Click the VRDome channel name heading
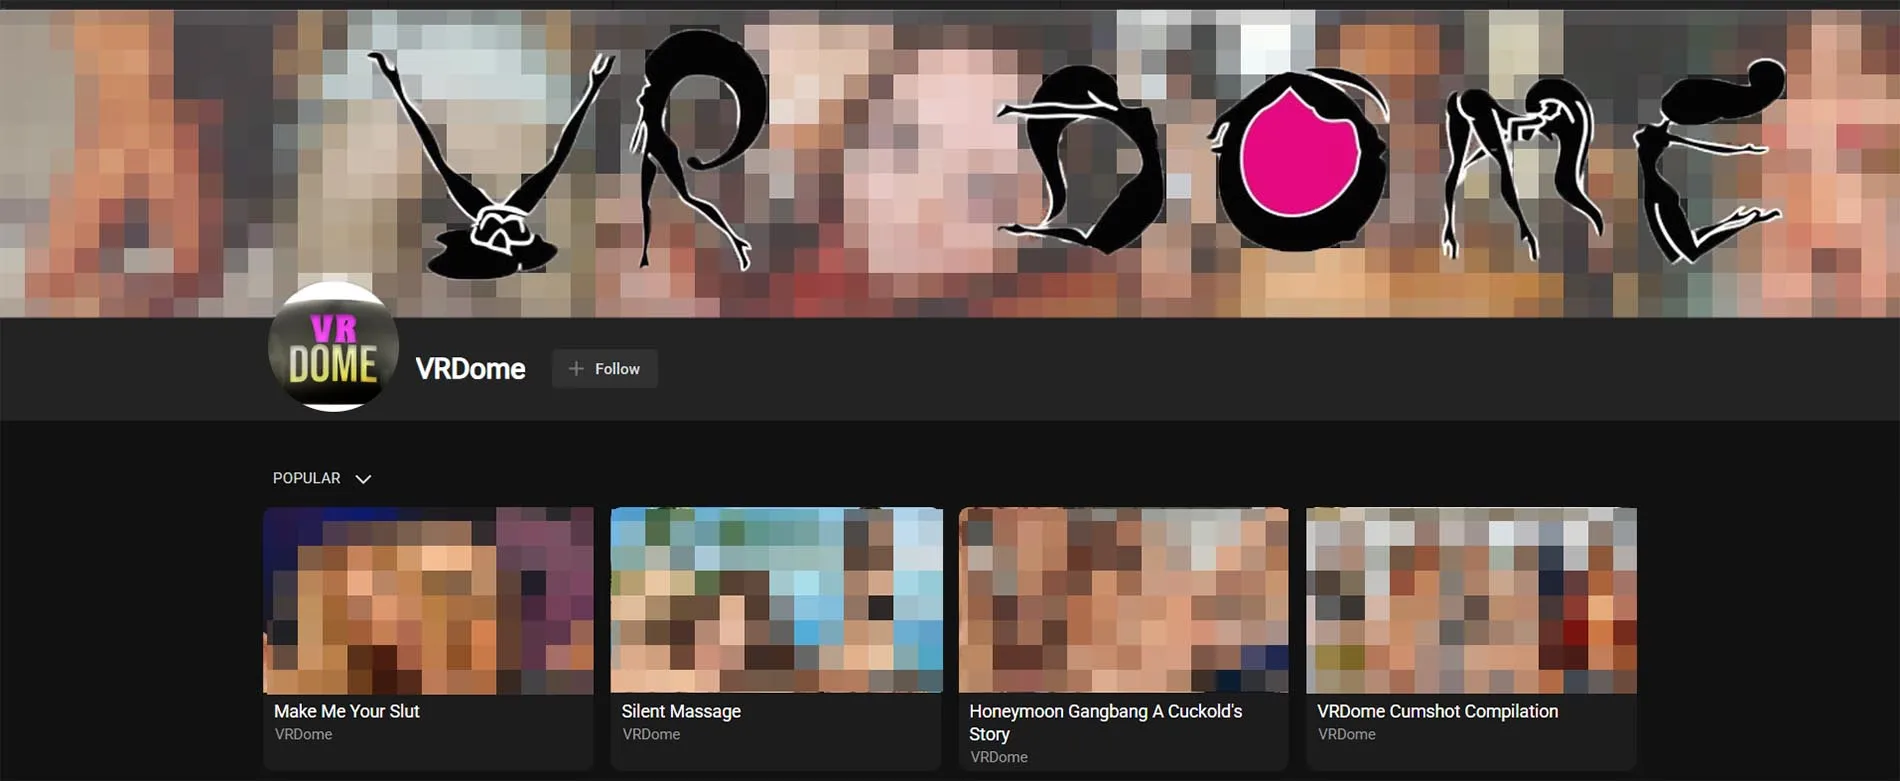 [470, 369]
